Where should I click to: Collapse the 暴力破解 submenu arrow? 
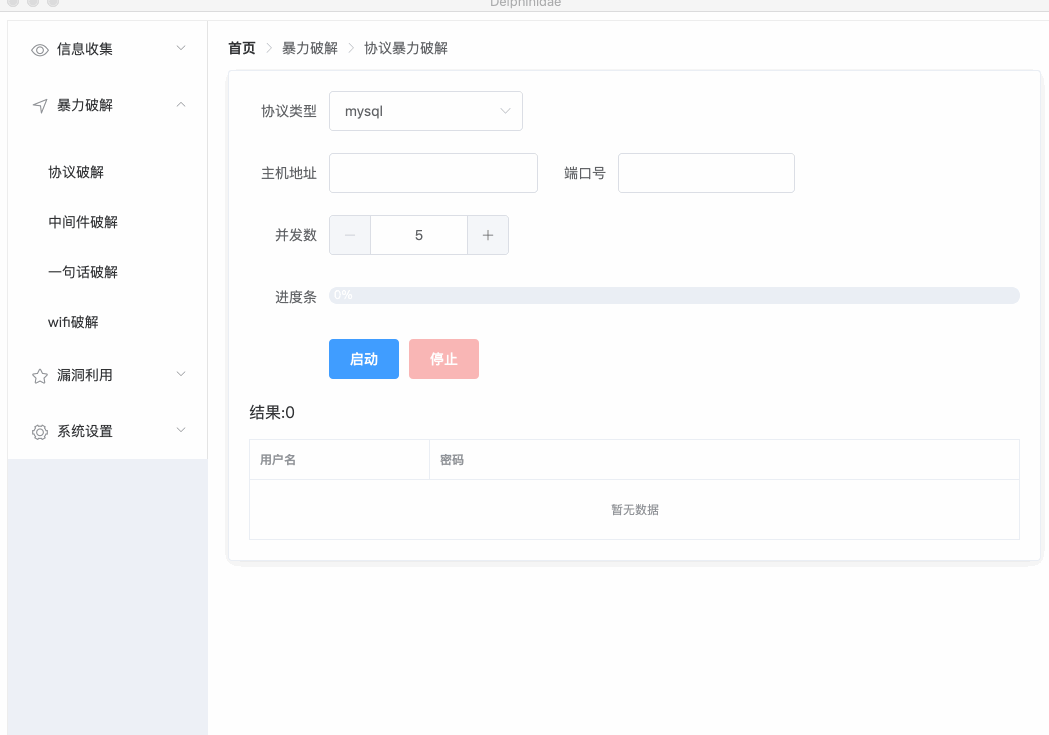(x=181, y=104)
